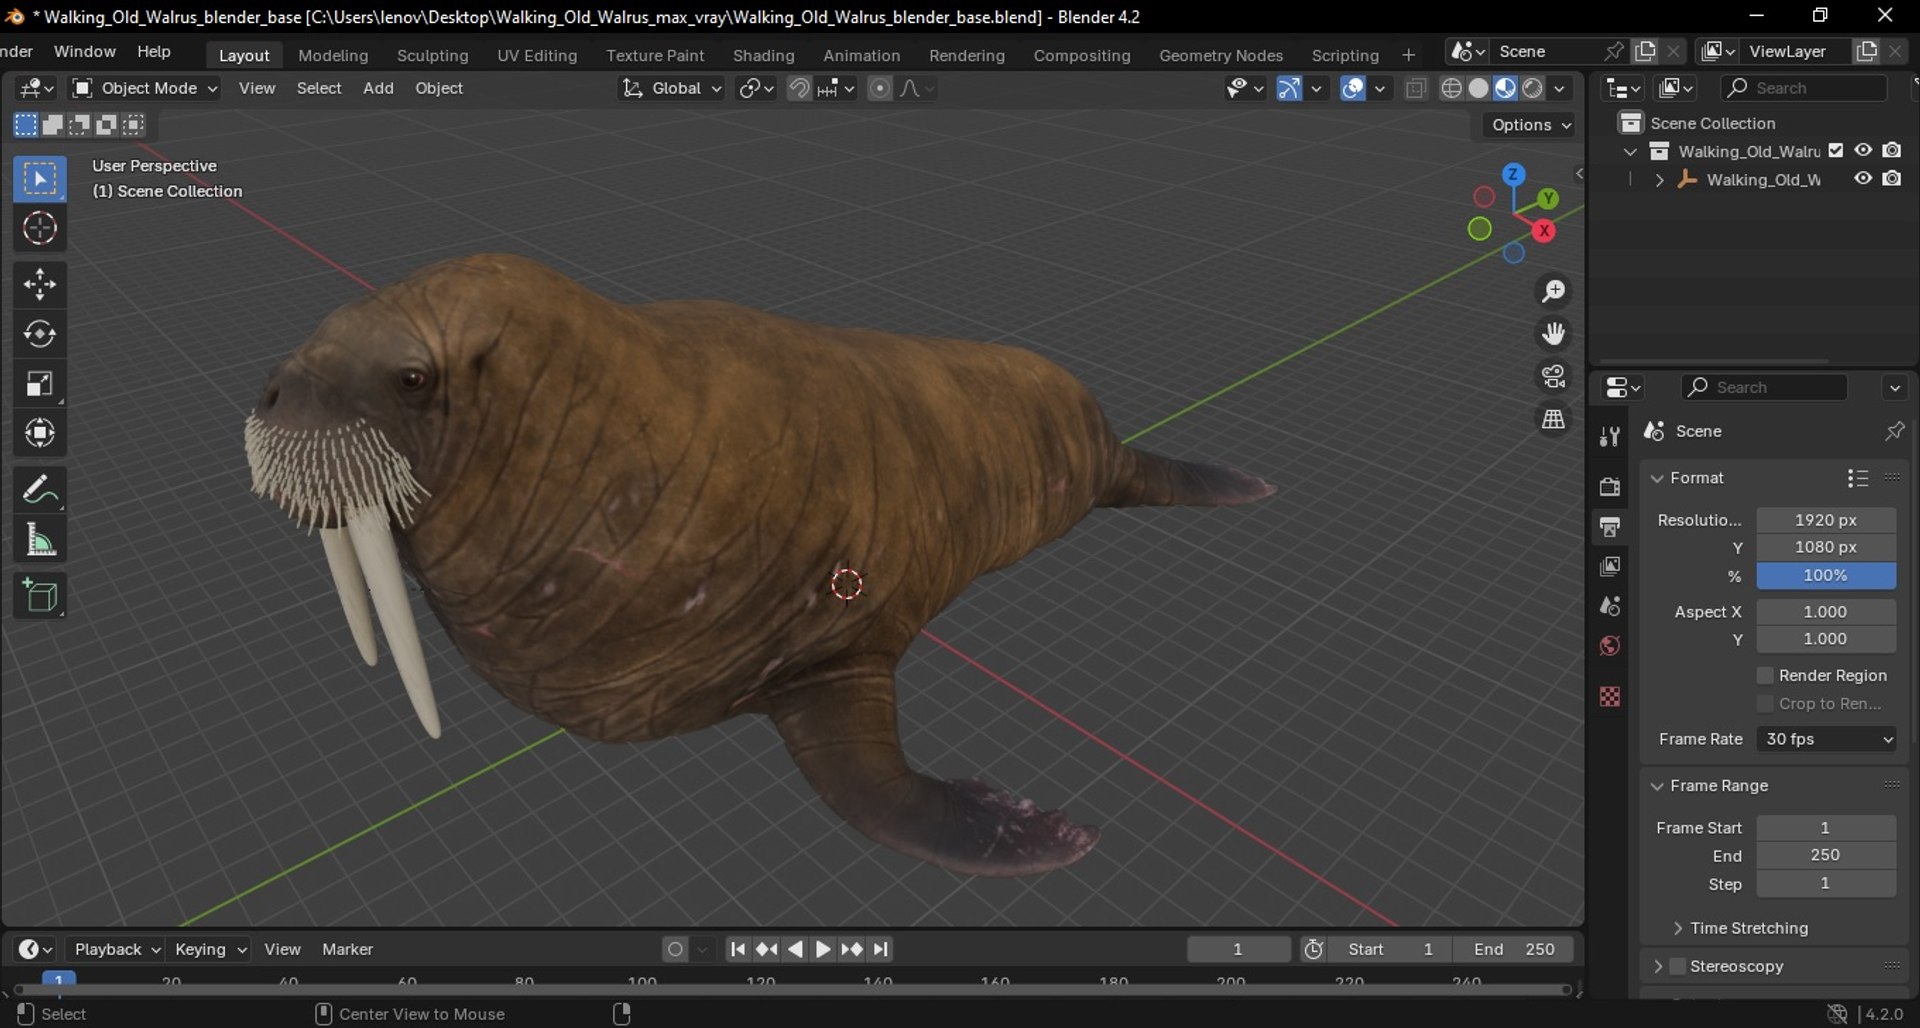Switch to the Shading workspace tab

coord(763,55)
